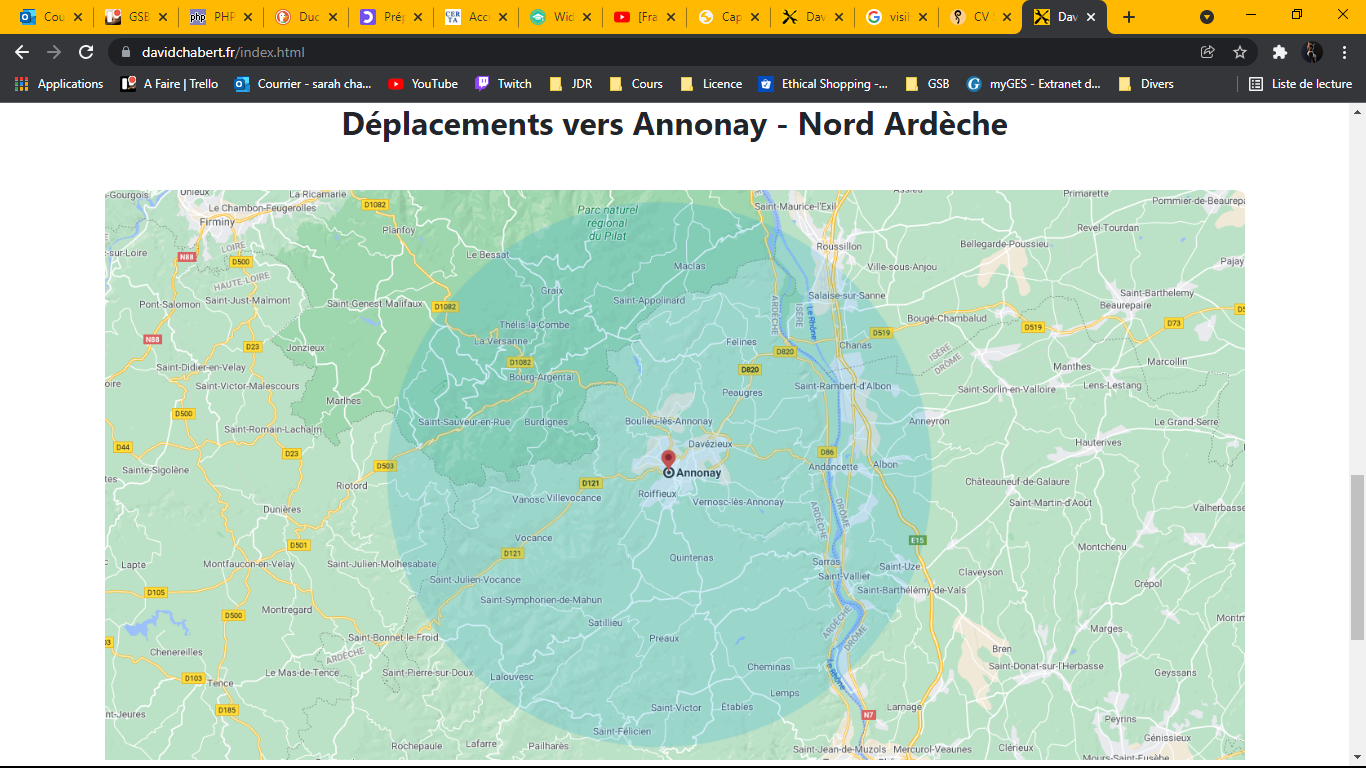This screenshot has width=1366, height=768.
Task: Close the Outlook 'Cou' tab
Action: point(78,17)
